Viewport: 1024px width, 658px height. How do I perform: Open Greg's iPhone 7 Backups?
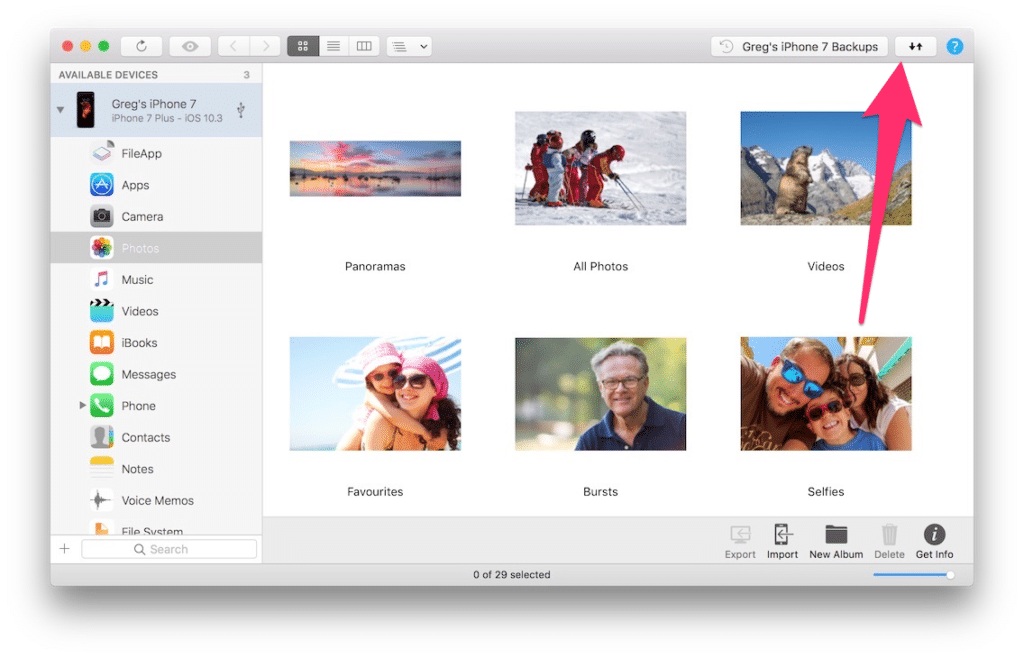coord(799,46)
